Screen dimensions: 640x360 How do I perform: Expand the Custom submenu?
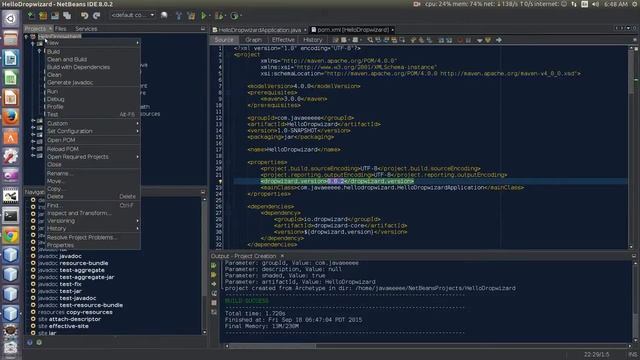93,123
